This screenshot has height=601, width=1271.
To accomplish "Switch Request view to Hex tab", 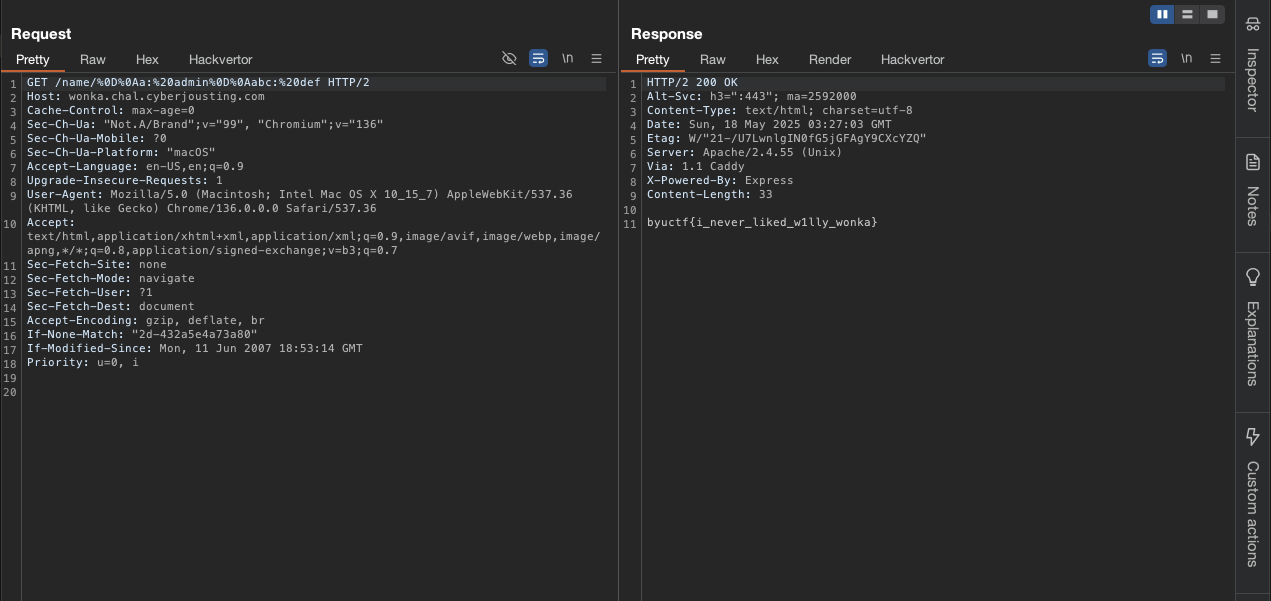I will [x=147, y=60].
